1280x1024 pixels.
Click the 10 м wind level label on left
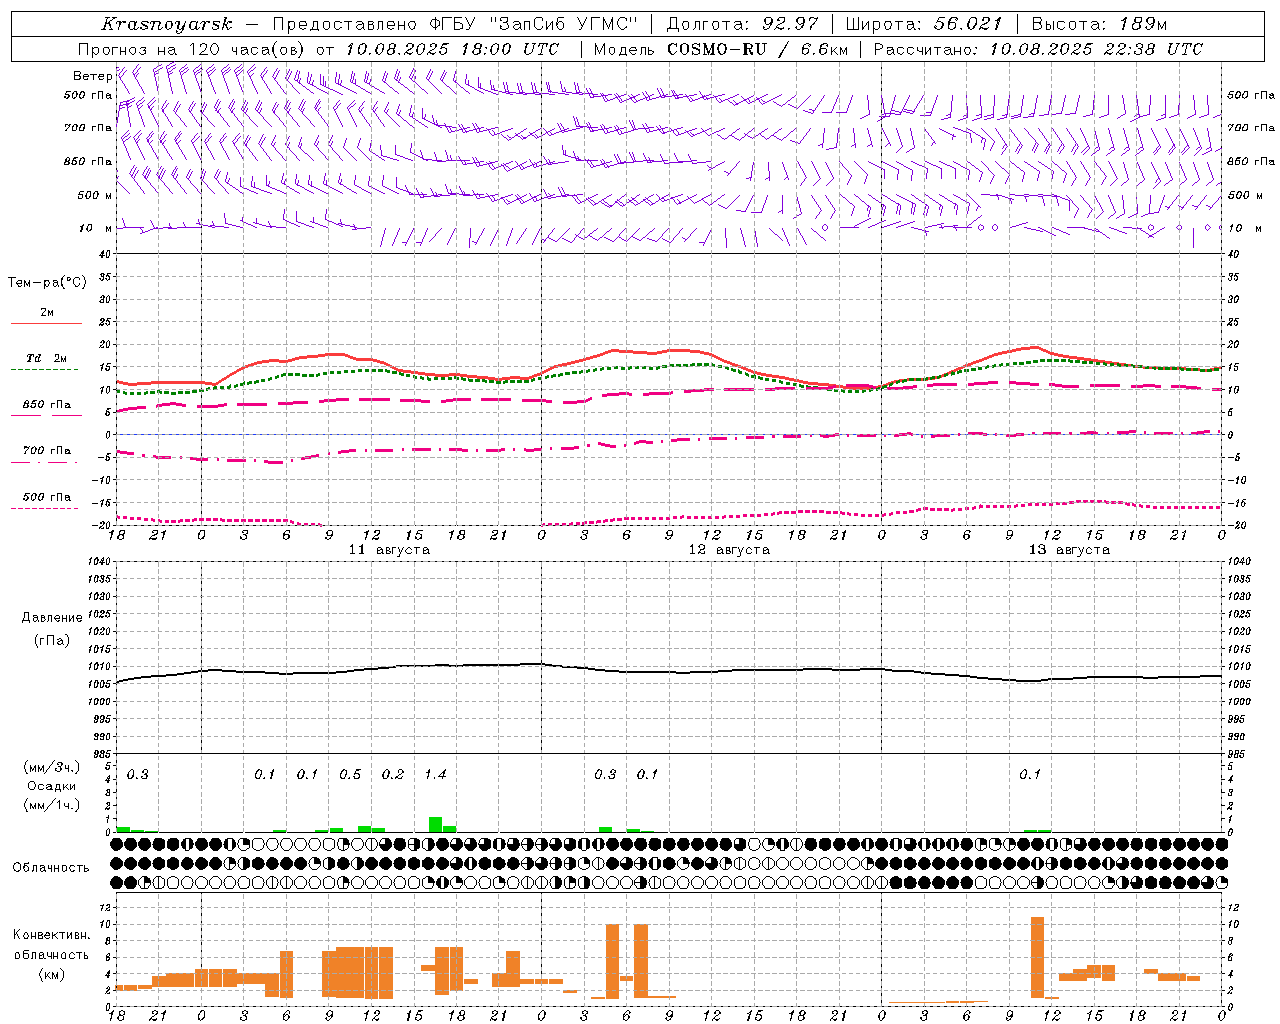tap(96, 228)
